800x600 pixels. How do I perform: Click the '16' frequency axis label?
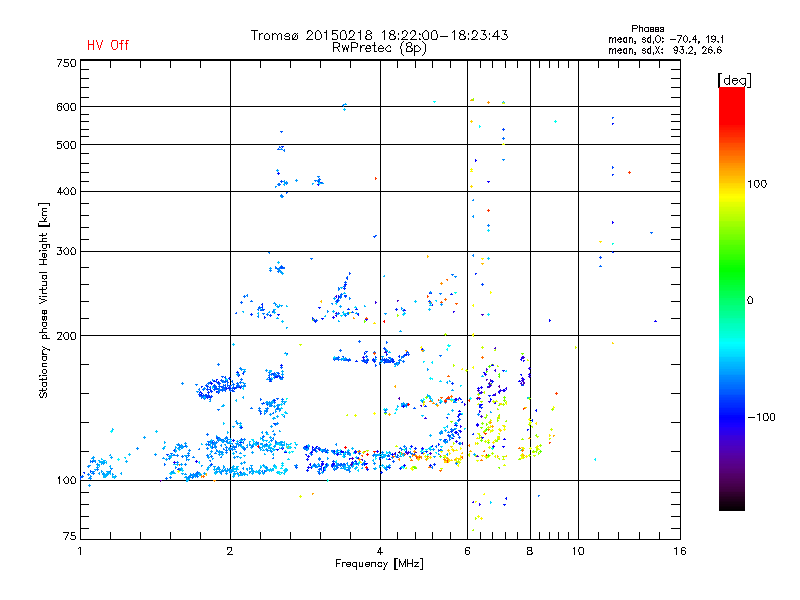[680, 551]
